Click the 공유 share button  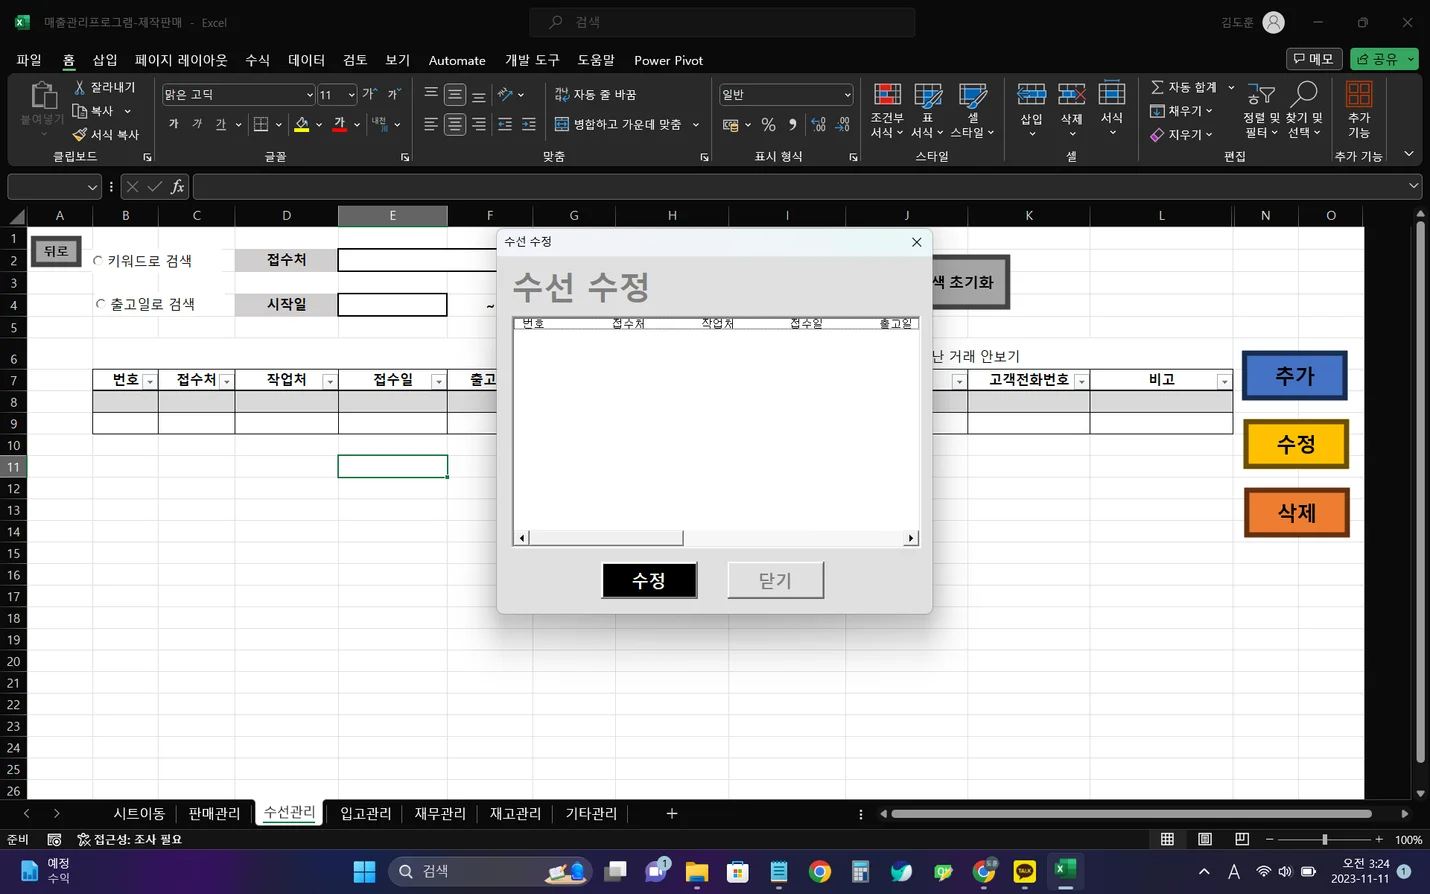[1384, 59]
